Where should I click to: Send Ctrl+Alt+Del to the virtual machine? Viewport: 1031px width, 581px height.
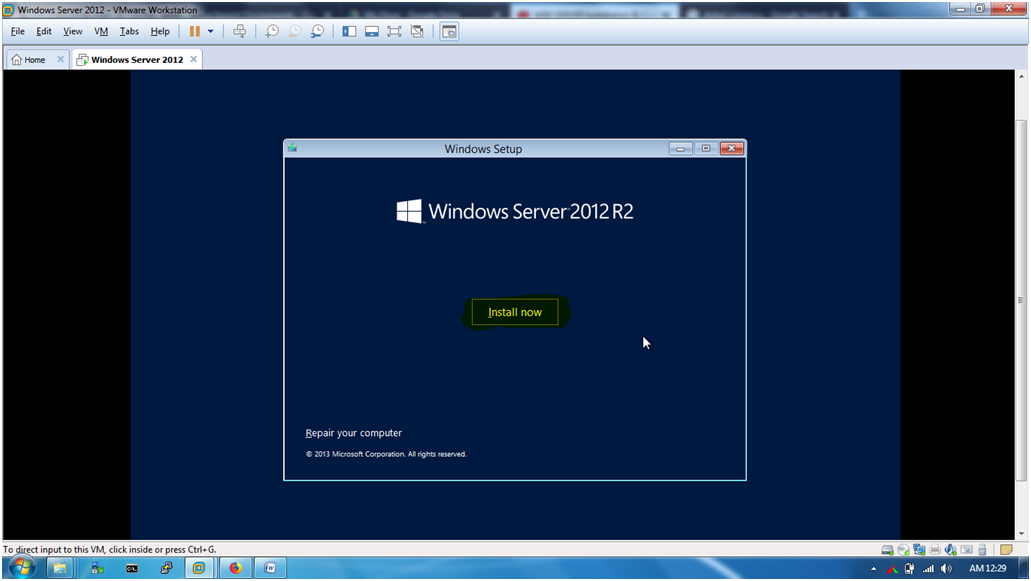pyautogui.click(x=239, y=32)
